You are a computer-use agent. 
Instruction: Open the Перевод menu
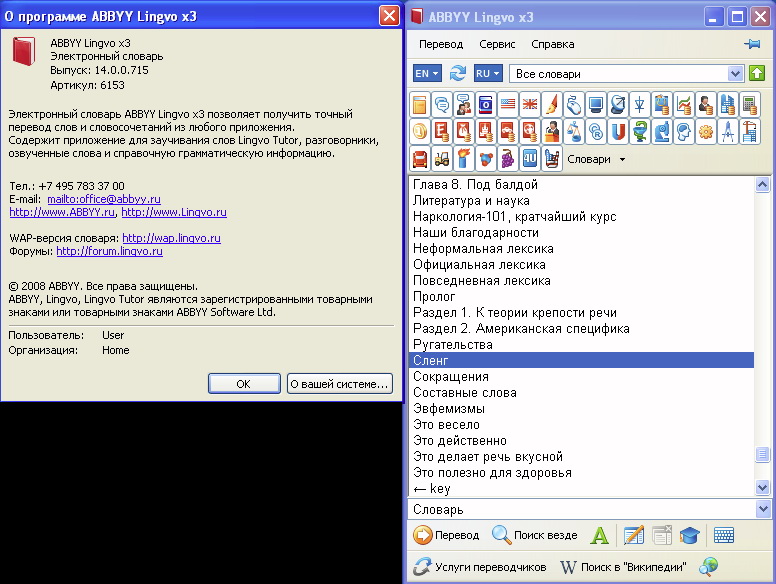441,44
